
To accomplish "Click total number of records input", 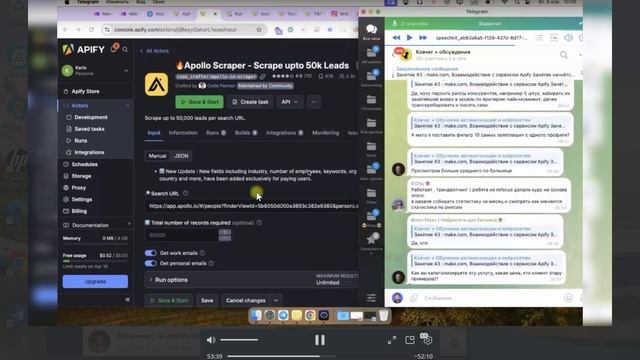I will point(182,235).
